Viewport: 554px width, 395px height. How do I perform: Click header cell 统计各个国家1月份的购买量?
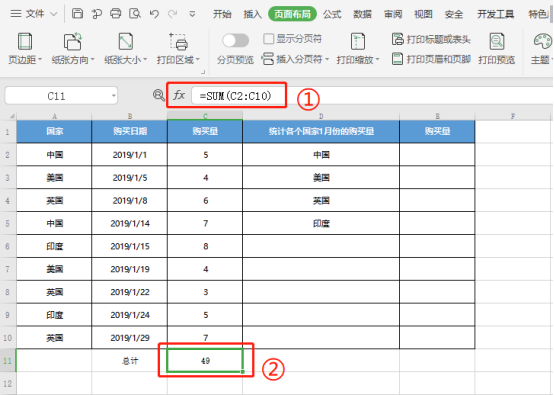[321, 131]
